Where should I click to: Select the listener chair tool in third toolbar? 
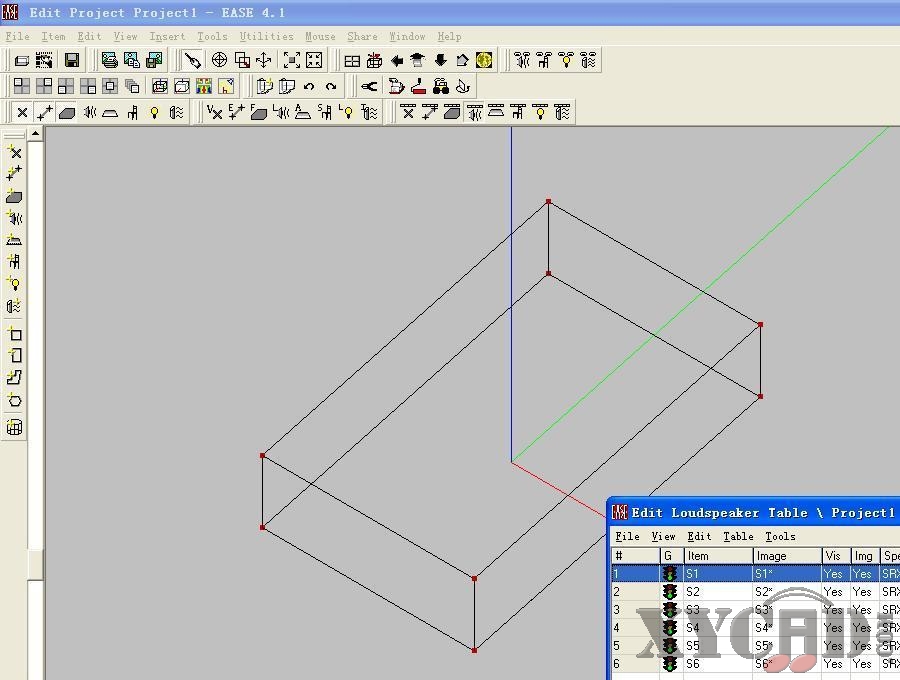tap(133, 112)
